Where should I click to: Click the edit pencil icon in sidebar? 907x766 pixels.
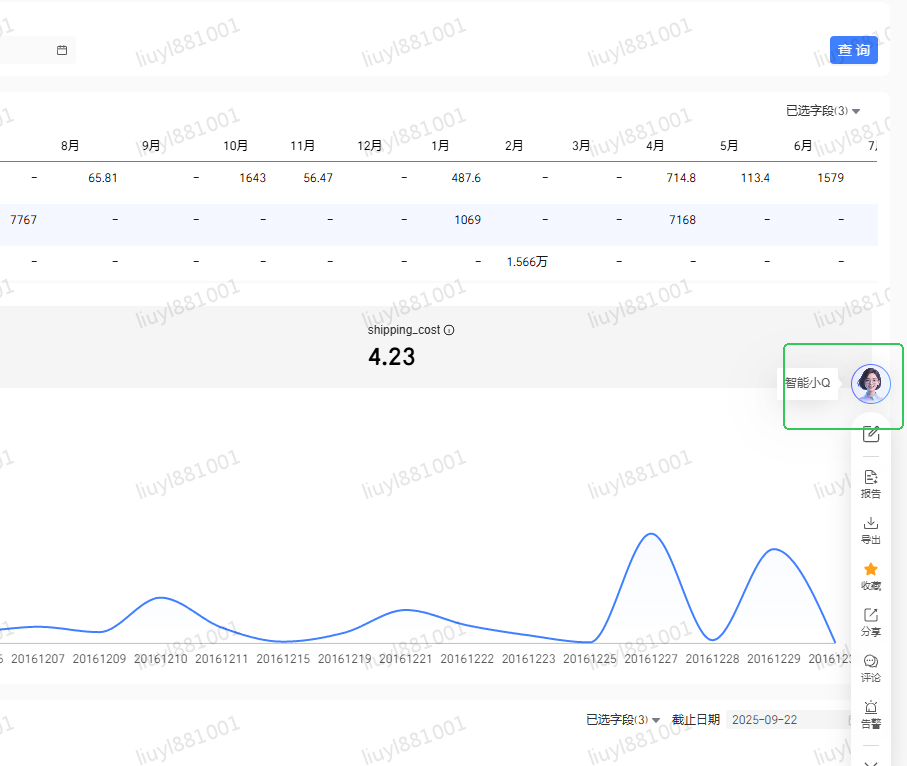tap(870, 434)
